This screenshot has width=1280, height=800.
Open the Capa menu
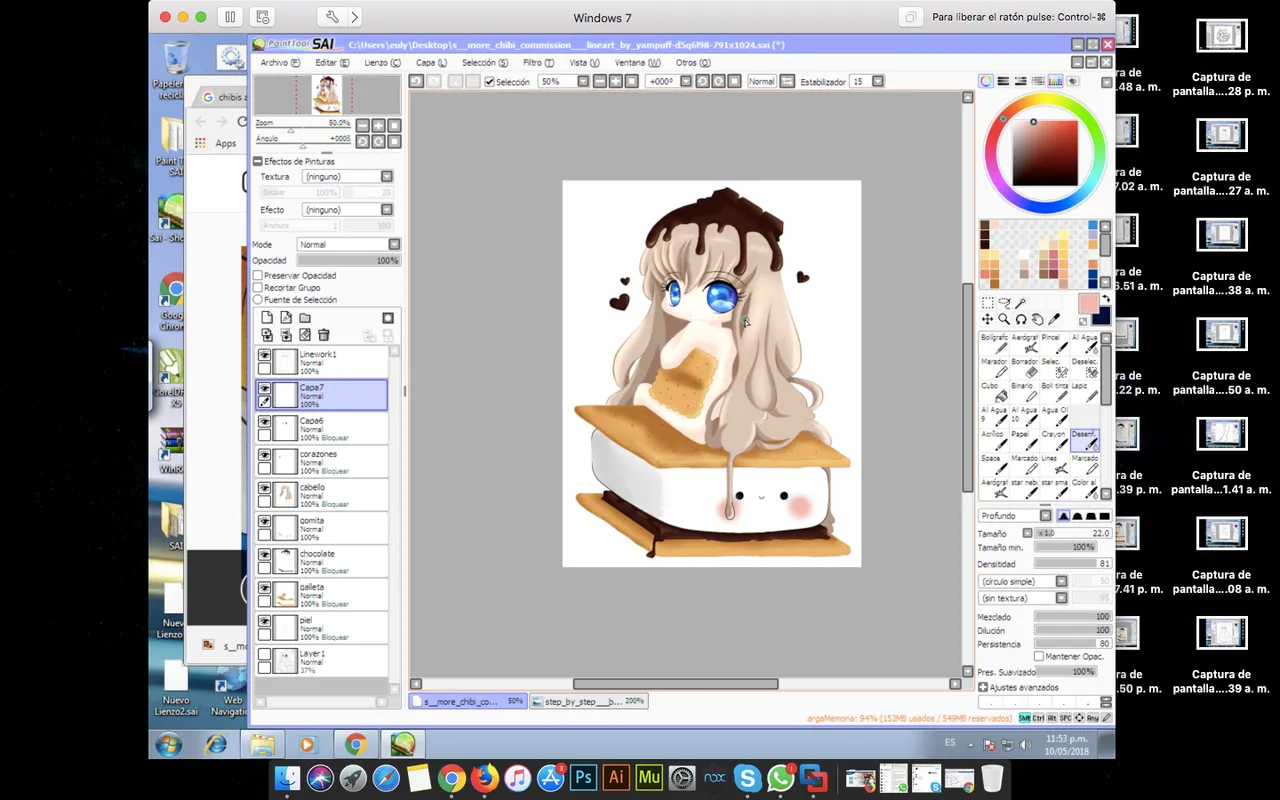(x=431, y=62)
